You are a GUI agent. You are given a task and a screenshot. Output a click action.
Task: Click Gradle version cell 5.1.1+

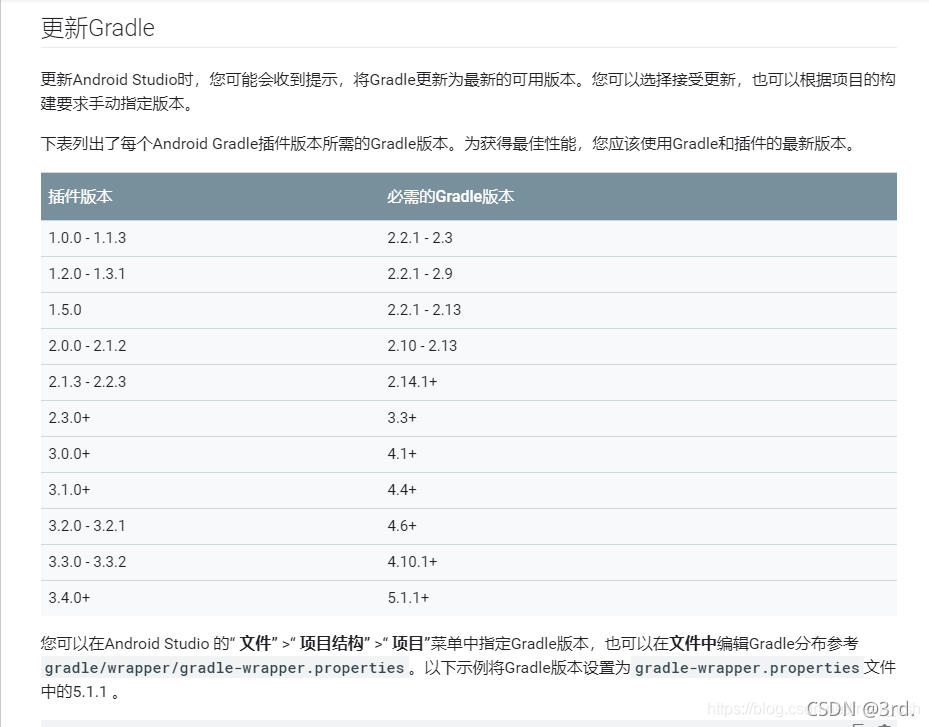(408, 598)
